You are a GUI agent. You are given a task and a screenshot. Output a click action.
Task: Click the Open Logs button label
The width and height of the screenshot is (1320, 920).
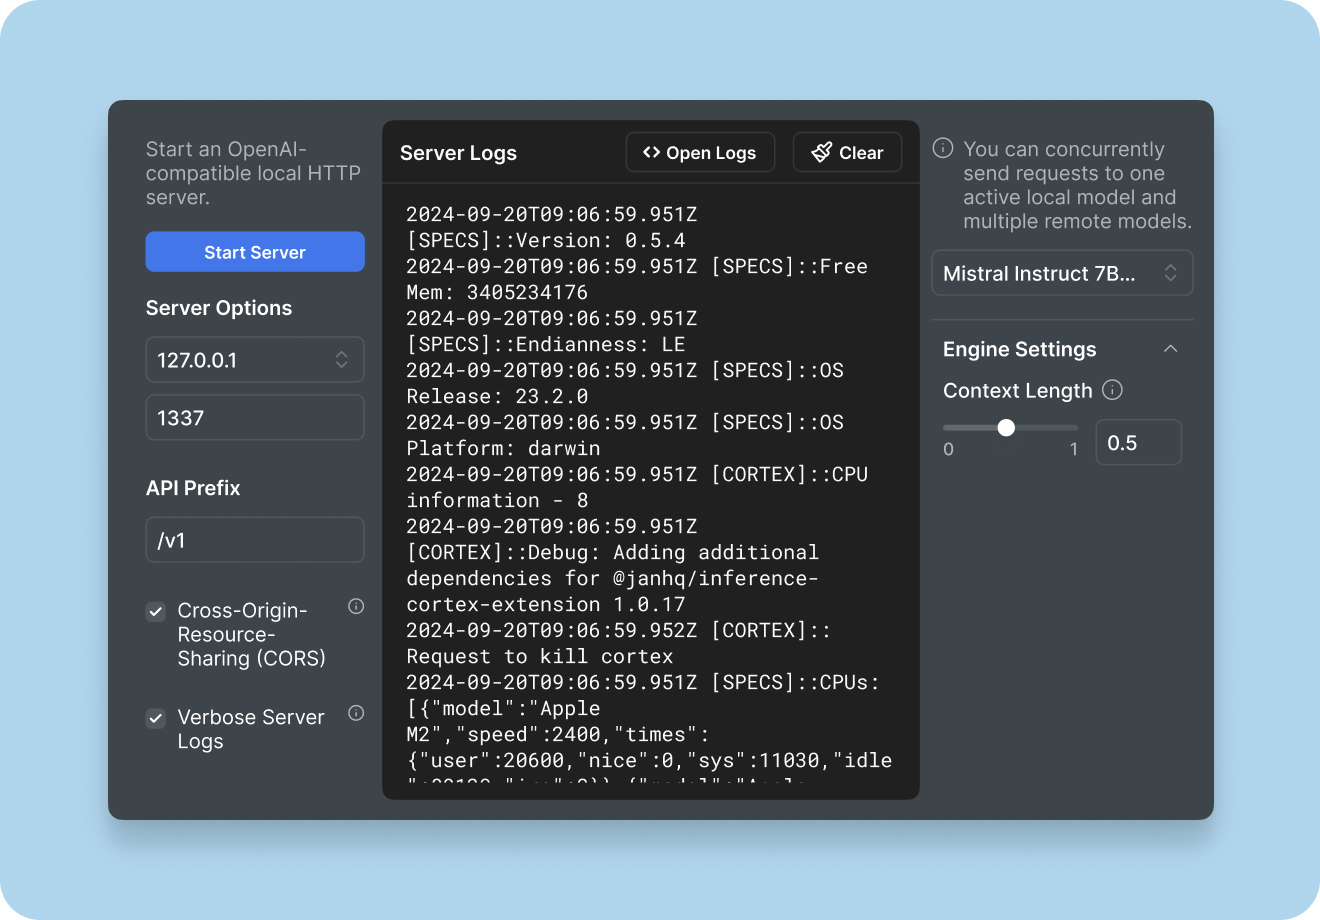pos(711,153)
